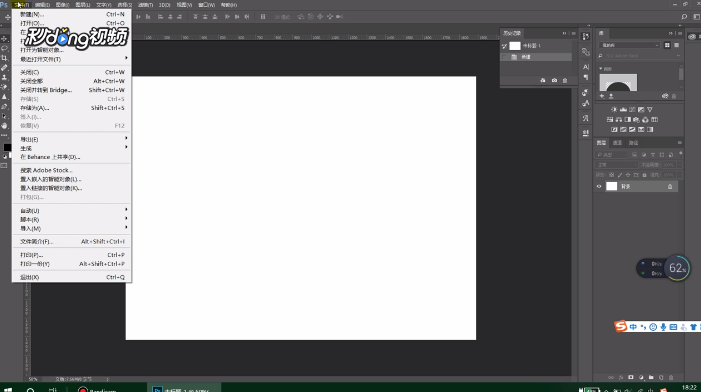Click the search icon at top right
Screen dimensions: 701x392
coord(684,17)
